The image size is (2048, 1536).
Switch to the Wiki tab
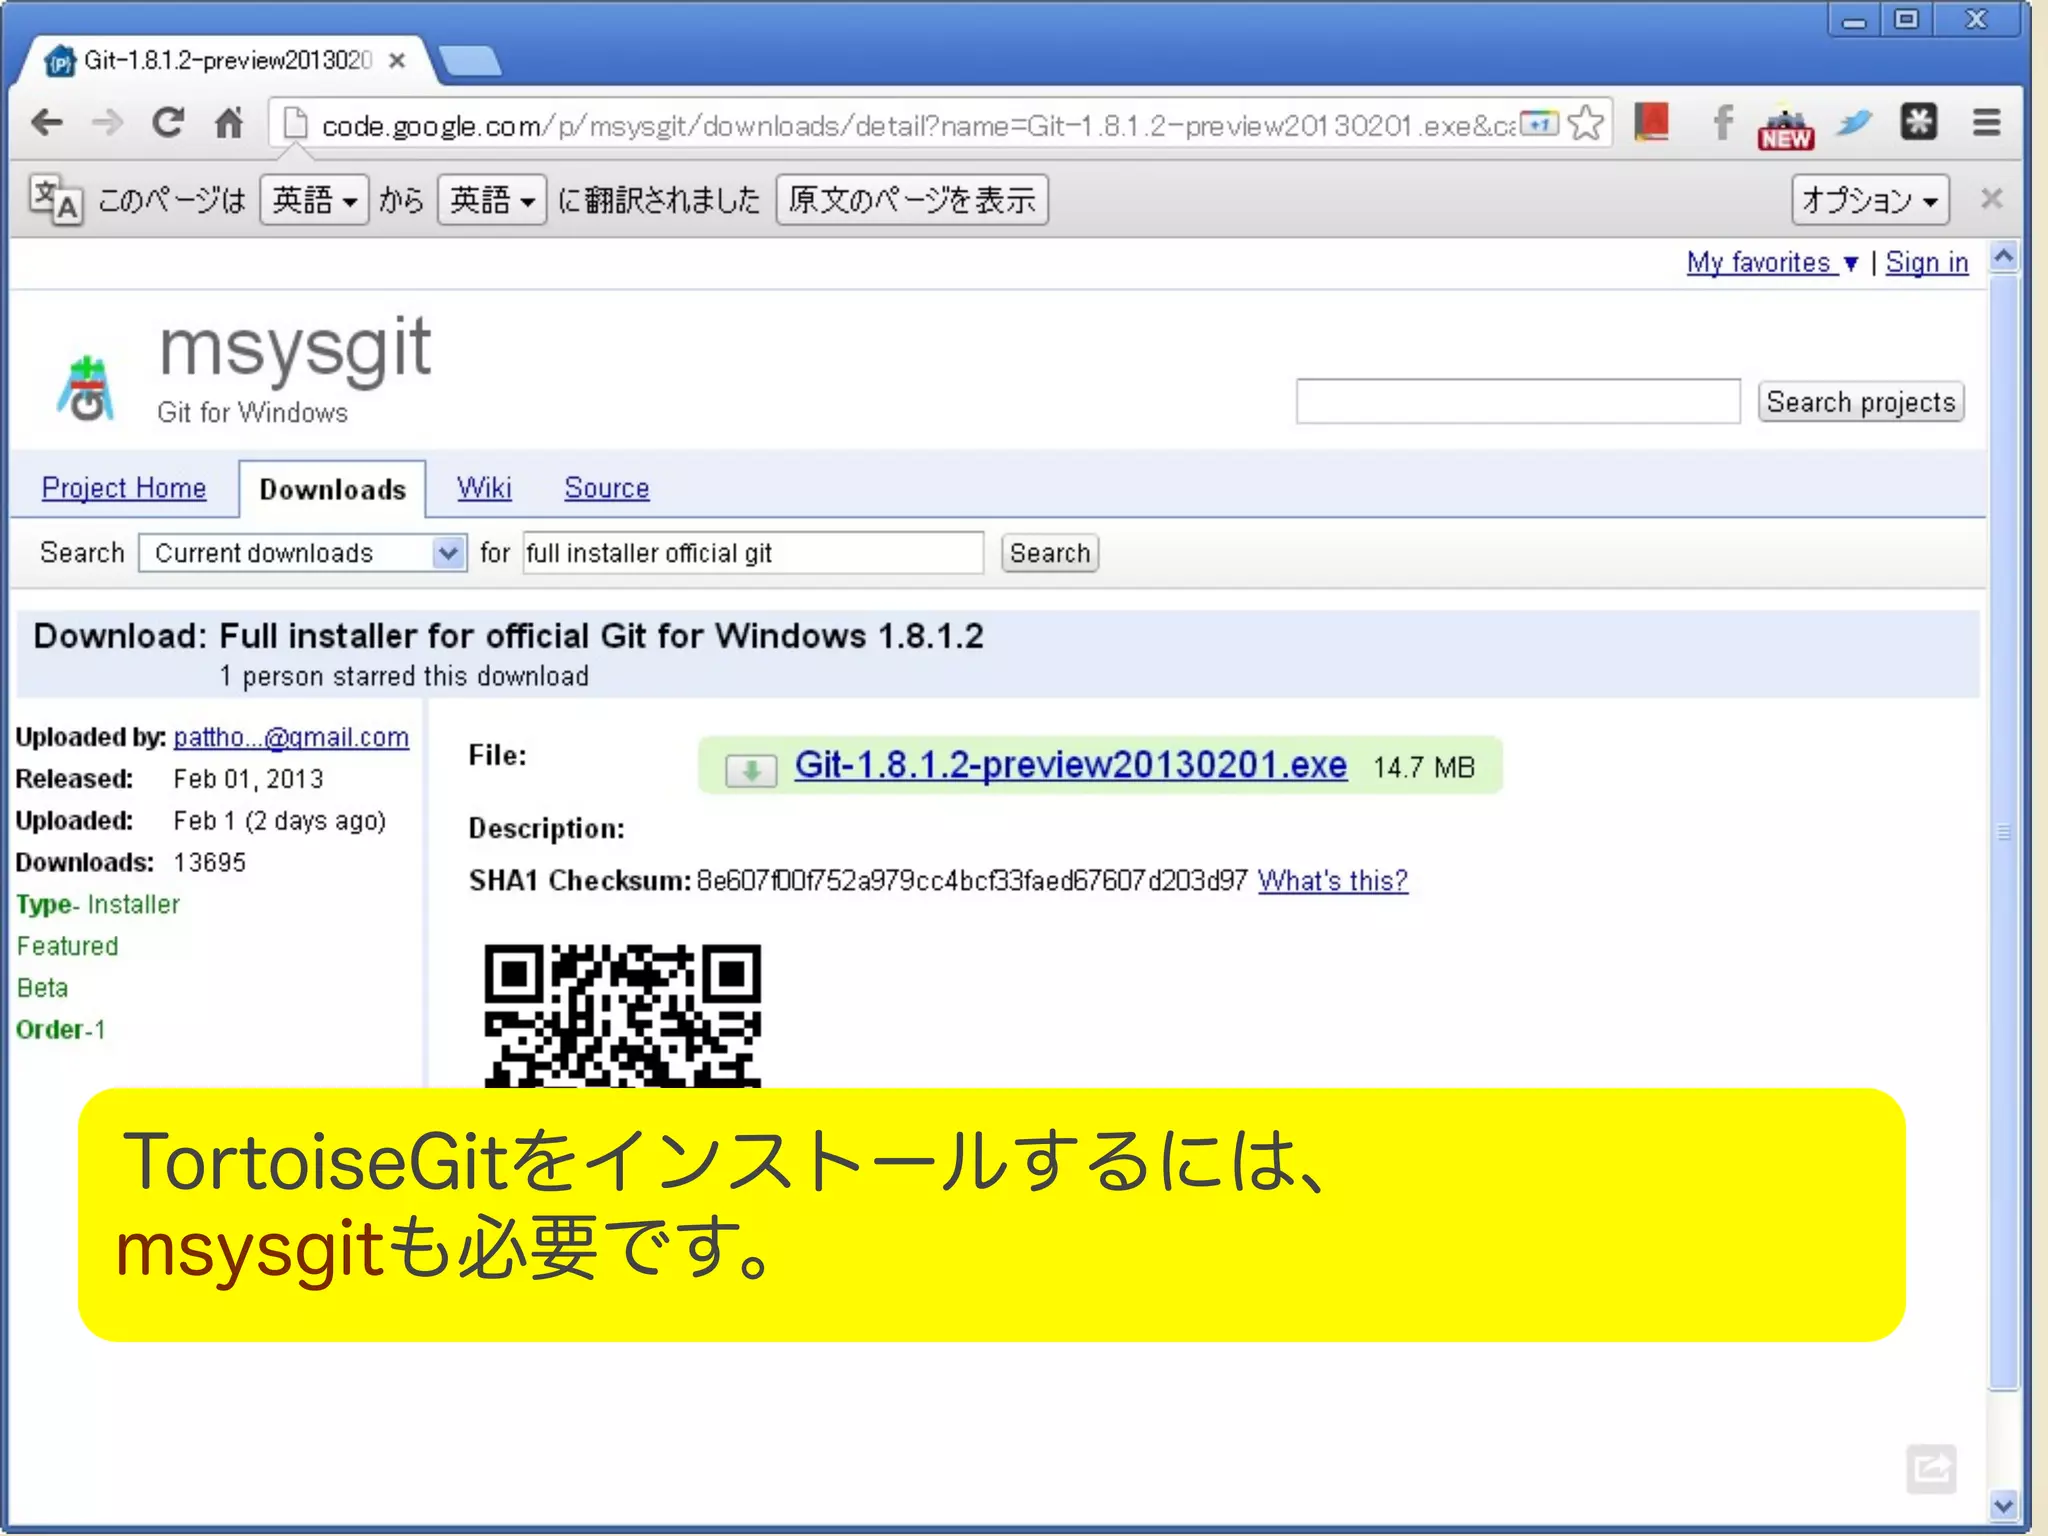pyautogui.click(x=484, y=488)
